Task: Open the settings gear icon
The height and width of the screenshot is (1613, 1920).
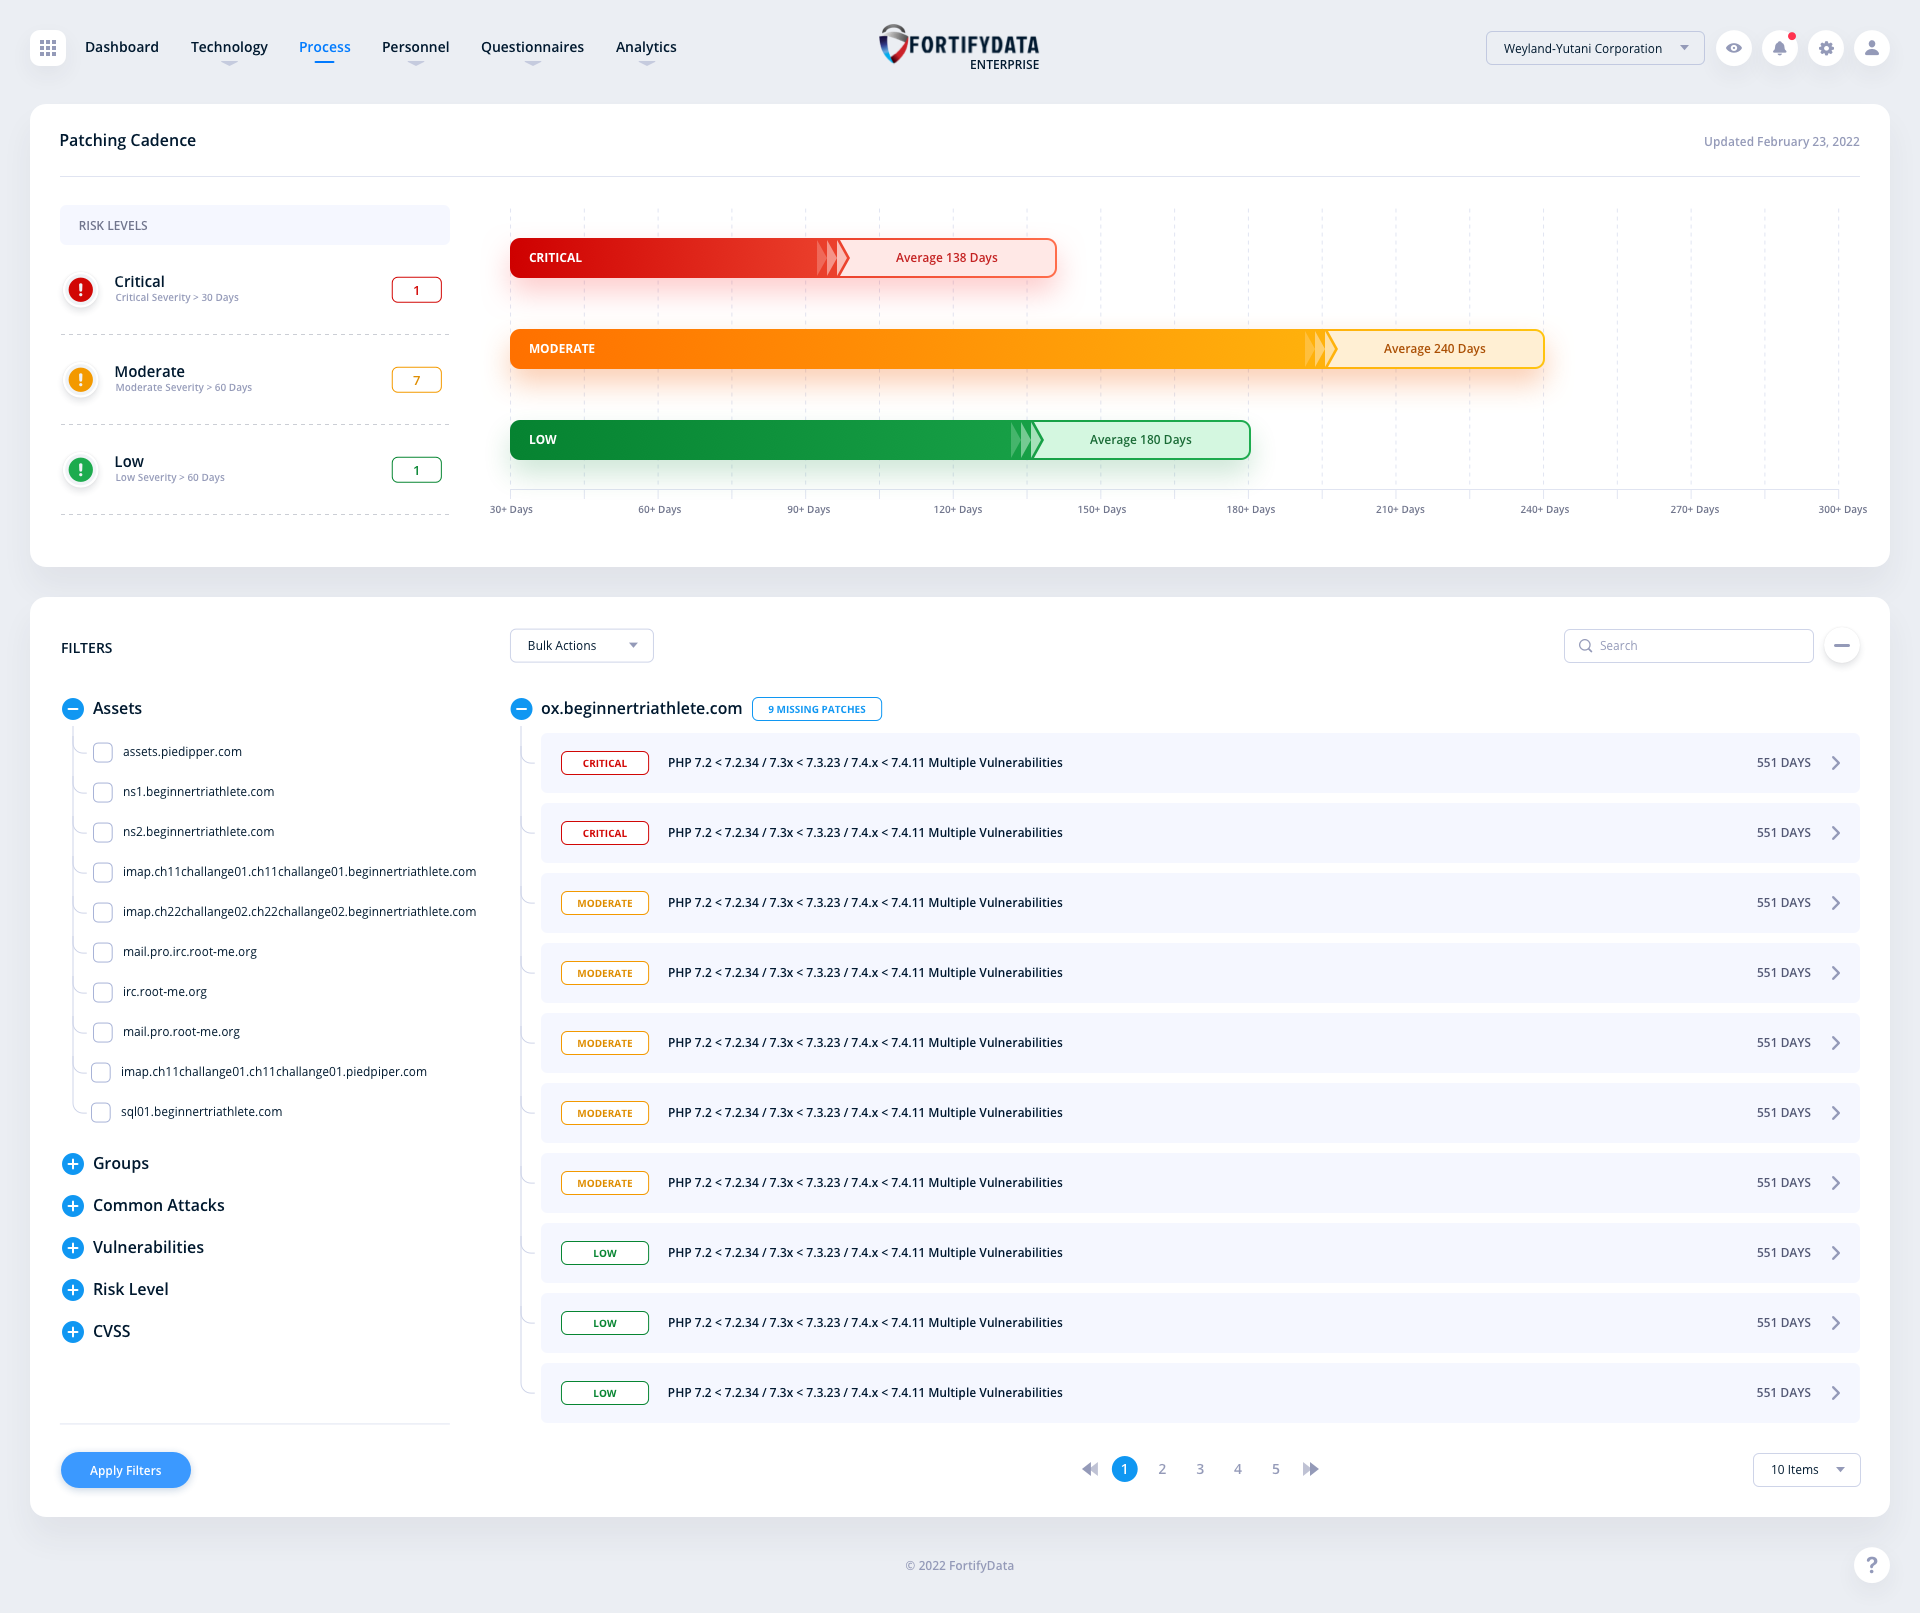Action: tap(1826, 48)
